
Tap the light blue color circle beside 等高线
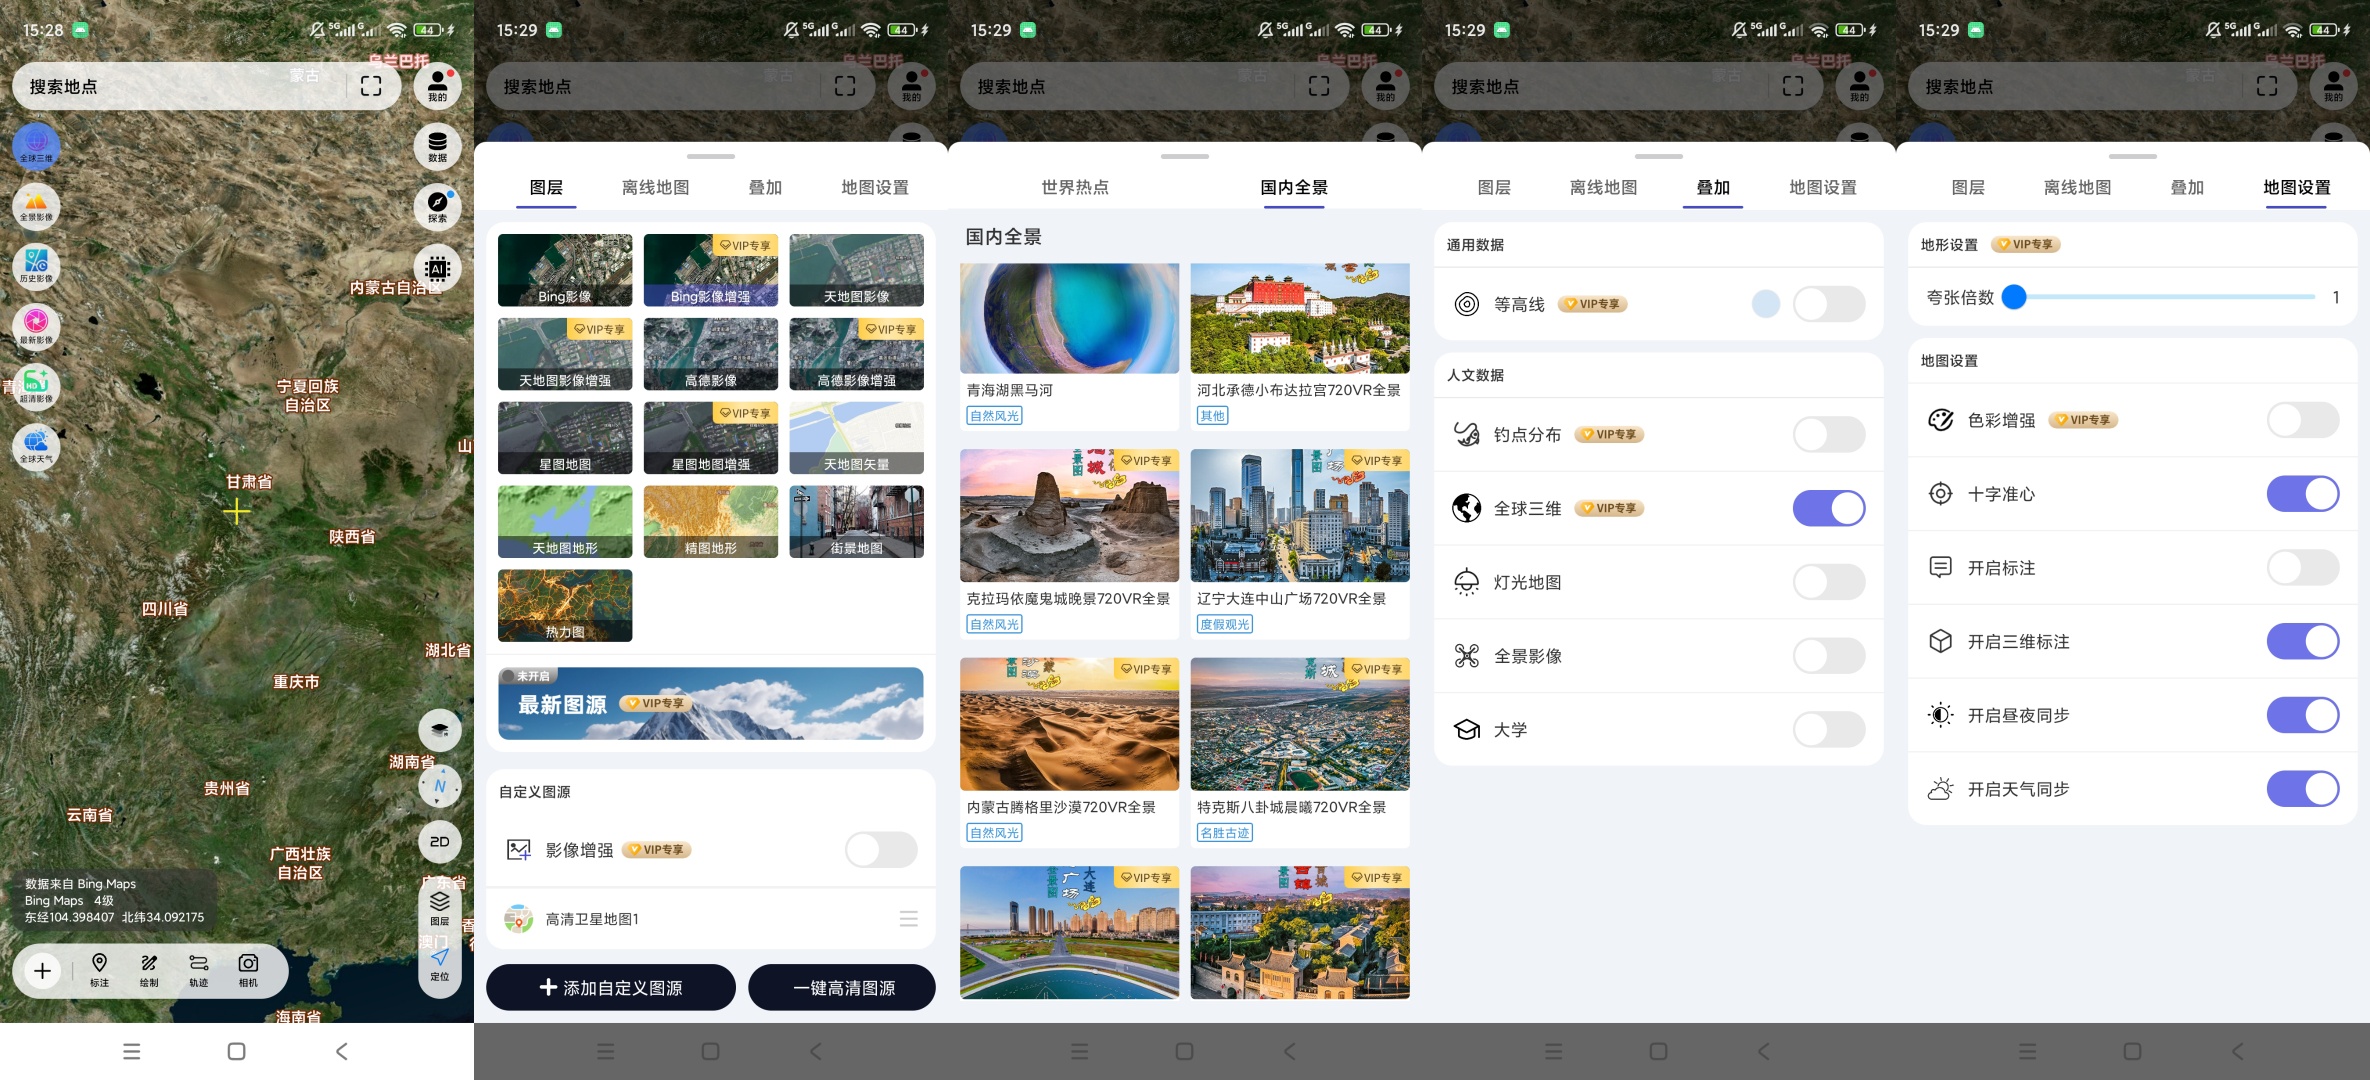[1766, 304]
